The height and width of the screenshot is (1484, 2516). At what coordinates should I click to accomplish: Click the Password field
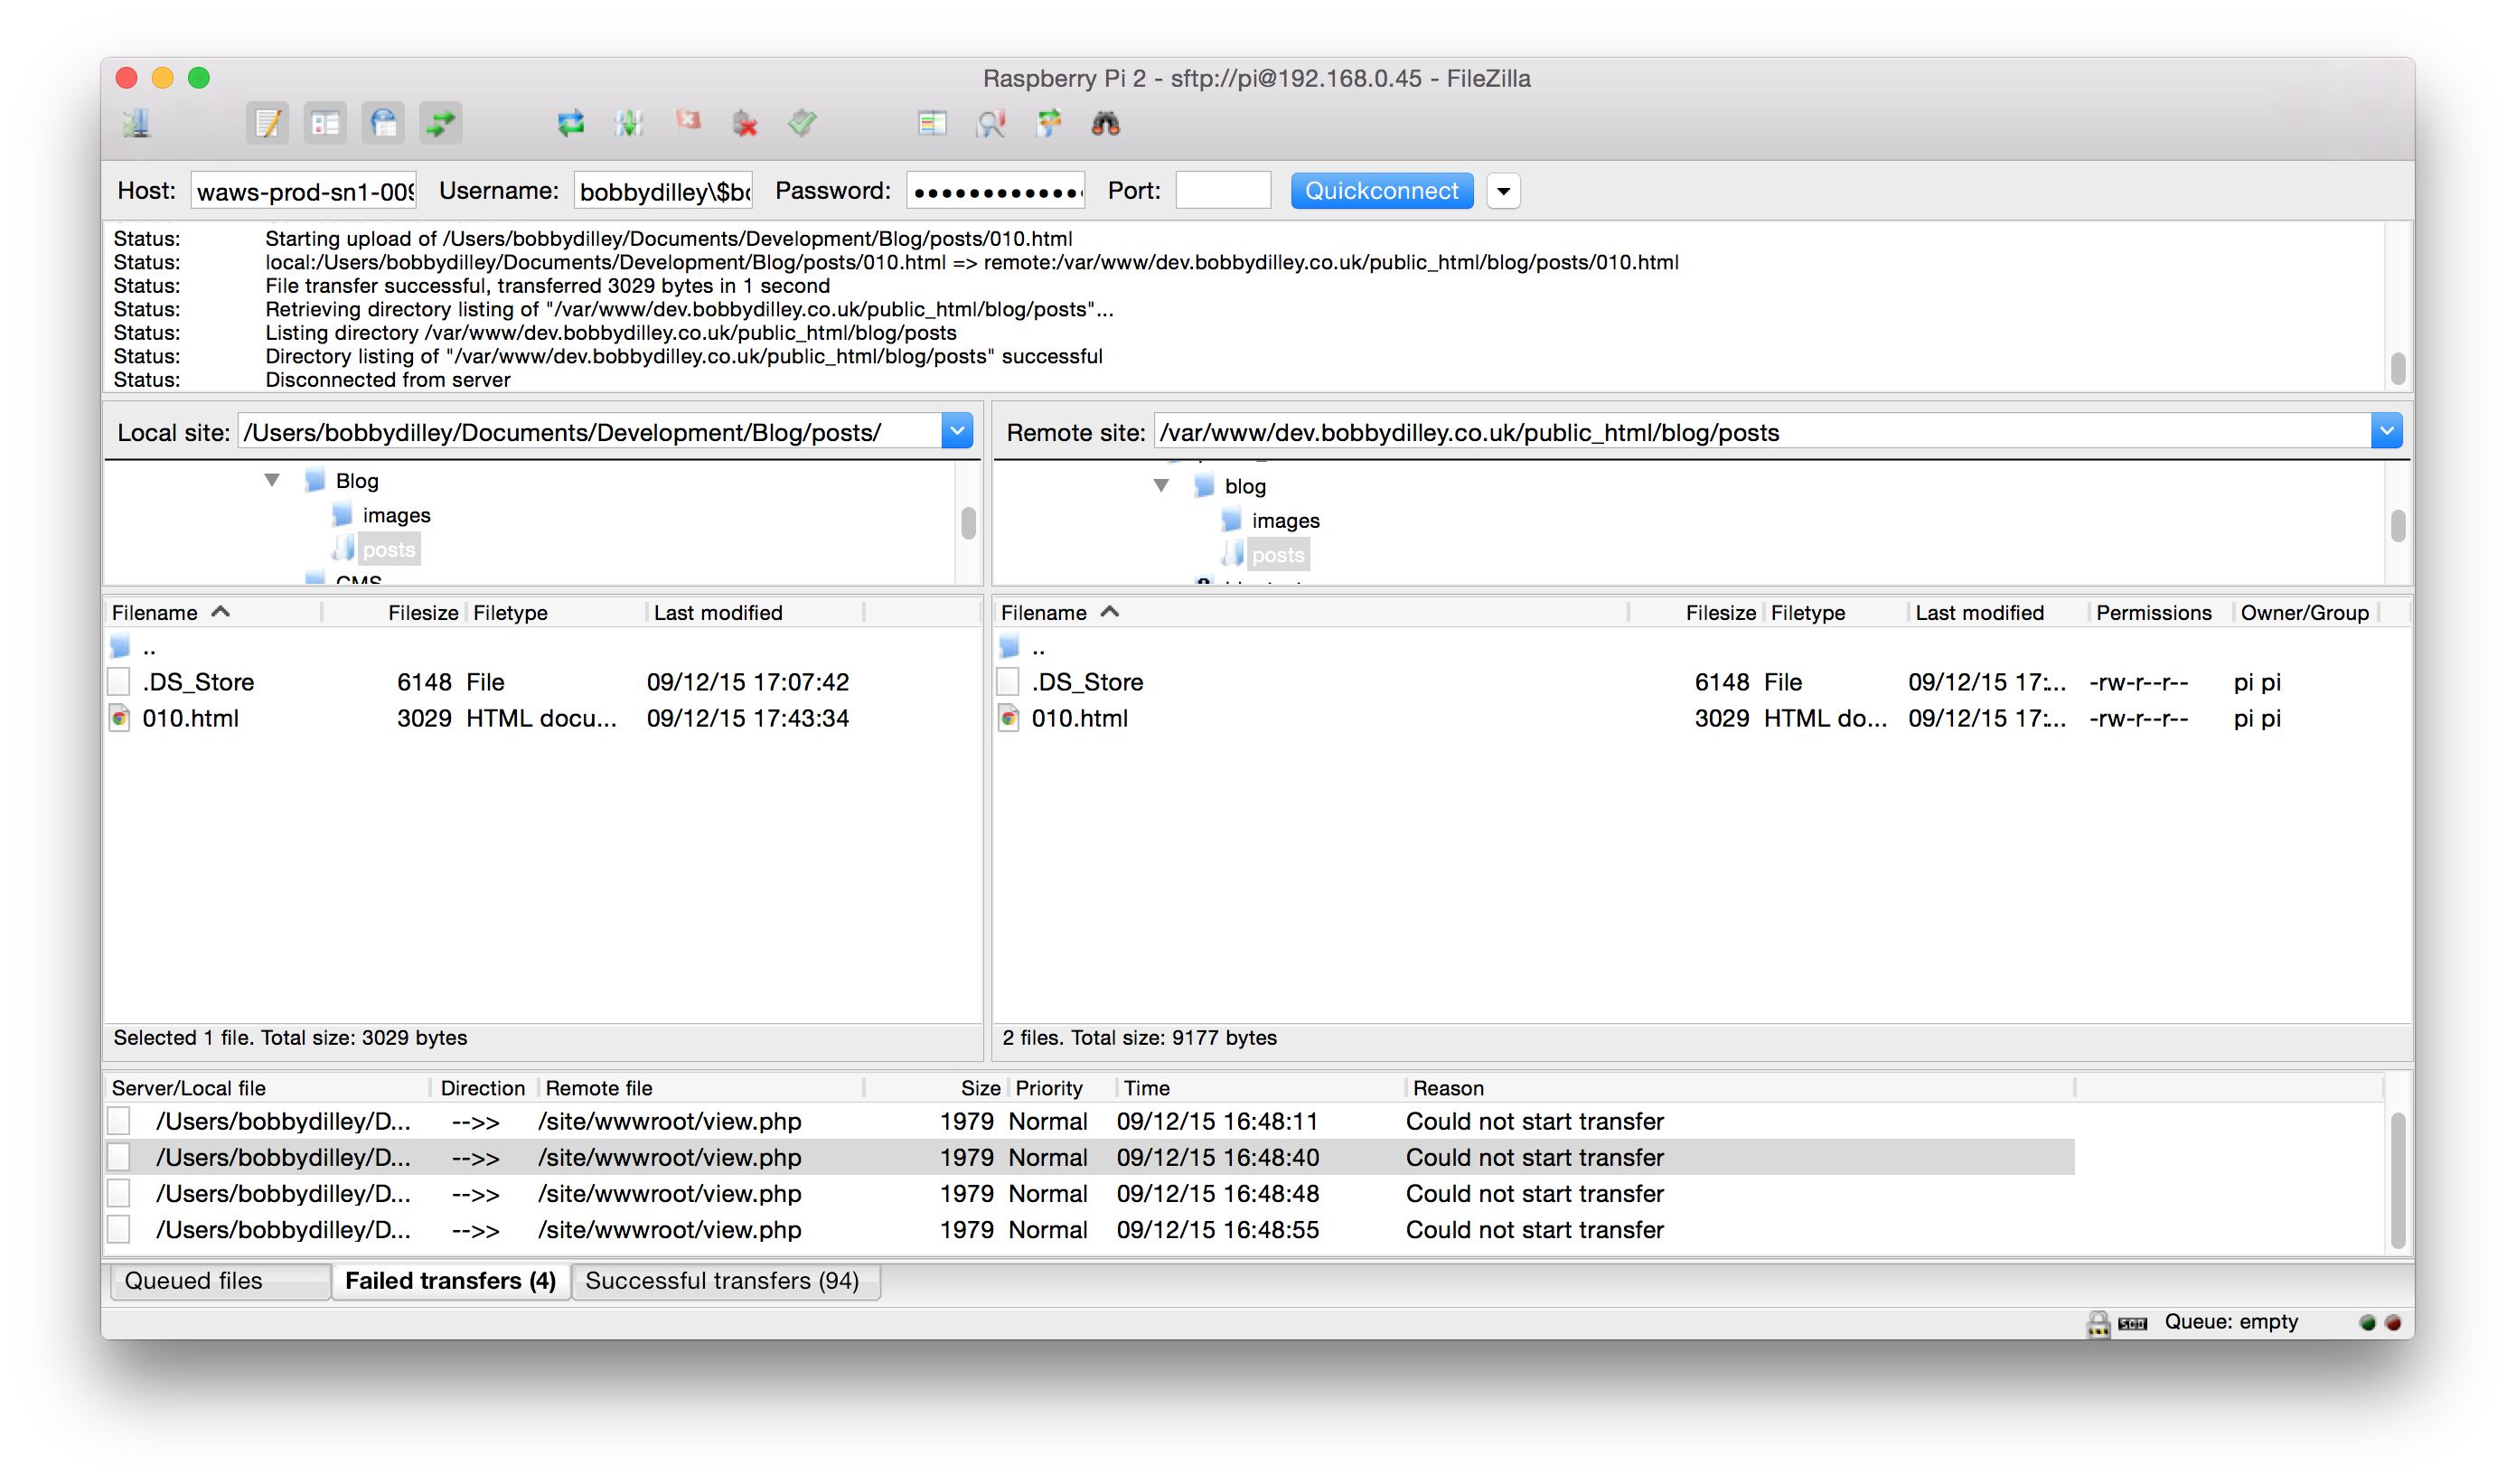[996, 191]
